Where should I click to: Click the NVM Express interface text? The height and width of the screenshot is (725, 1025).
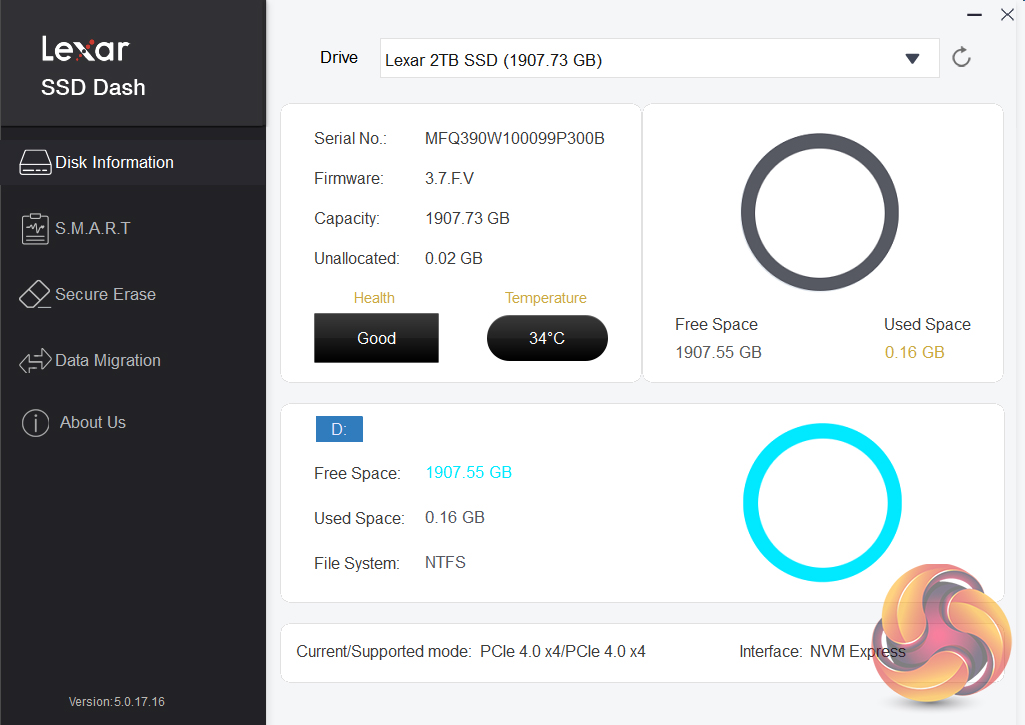pyautogui.click(x=858, y=652)
